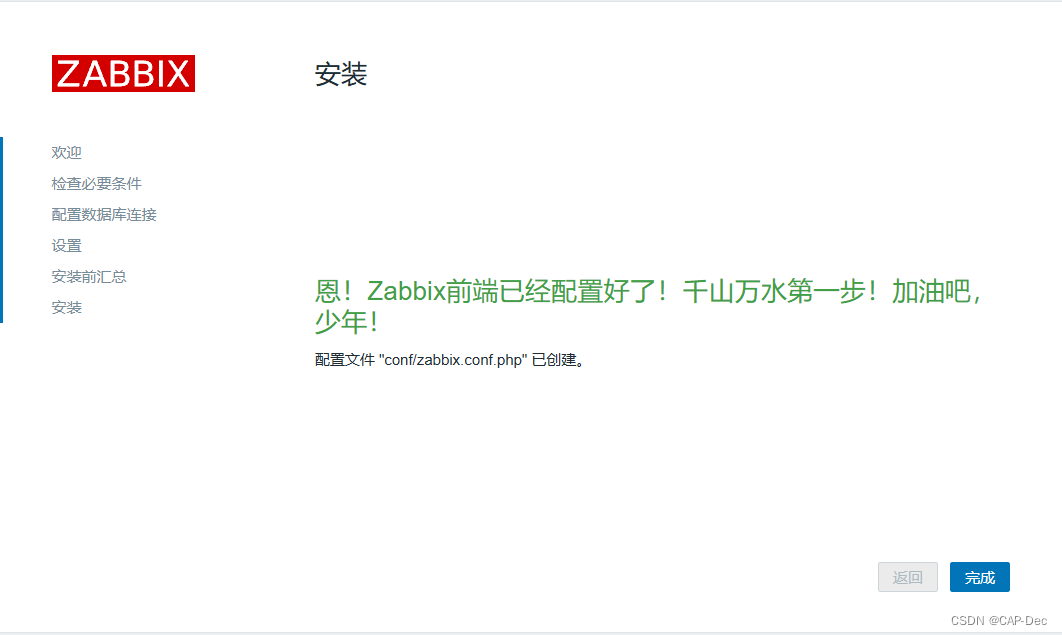
Task: Select the 安装 step in sidebar
Action: point(66,307)
